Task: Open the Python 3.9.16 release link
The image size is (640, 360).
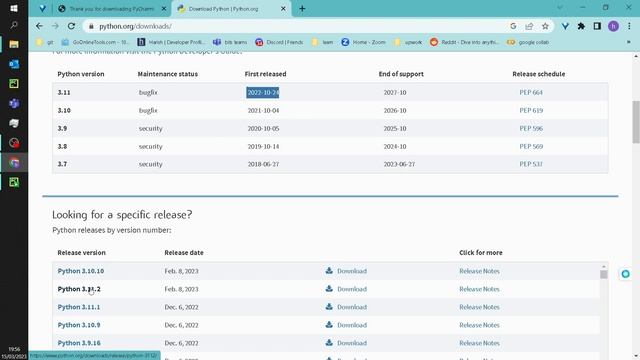Action: (x=79, y=343)
